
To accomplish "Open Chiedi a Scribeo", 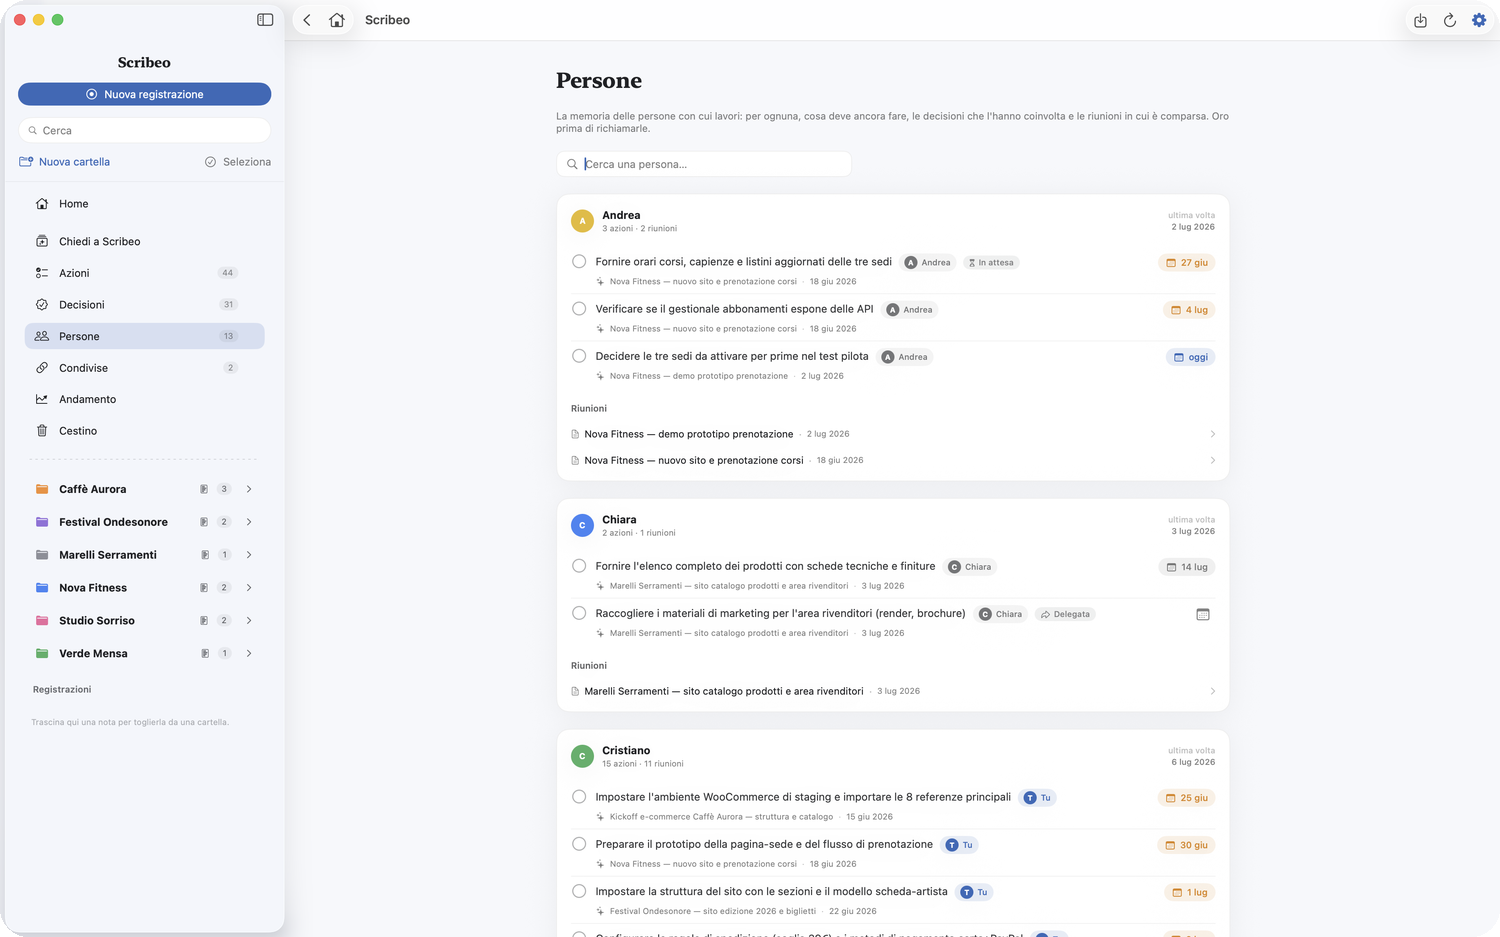I will tap(144, 241).
